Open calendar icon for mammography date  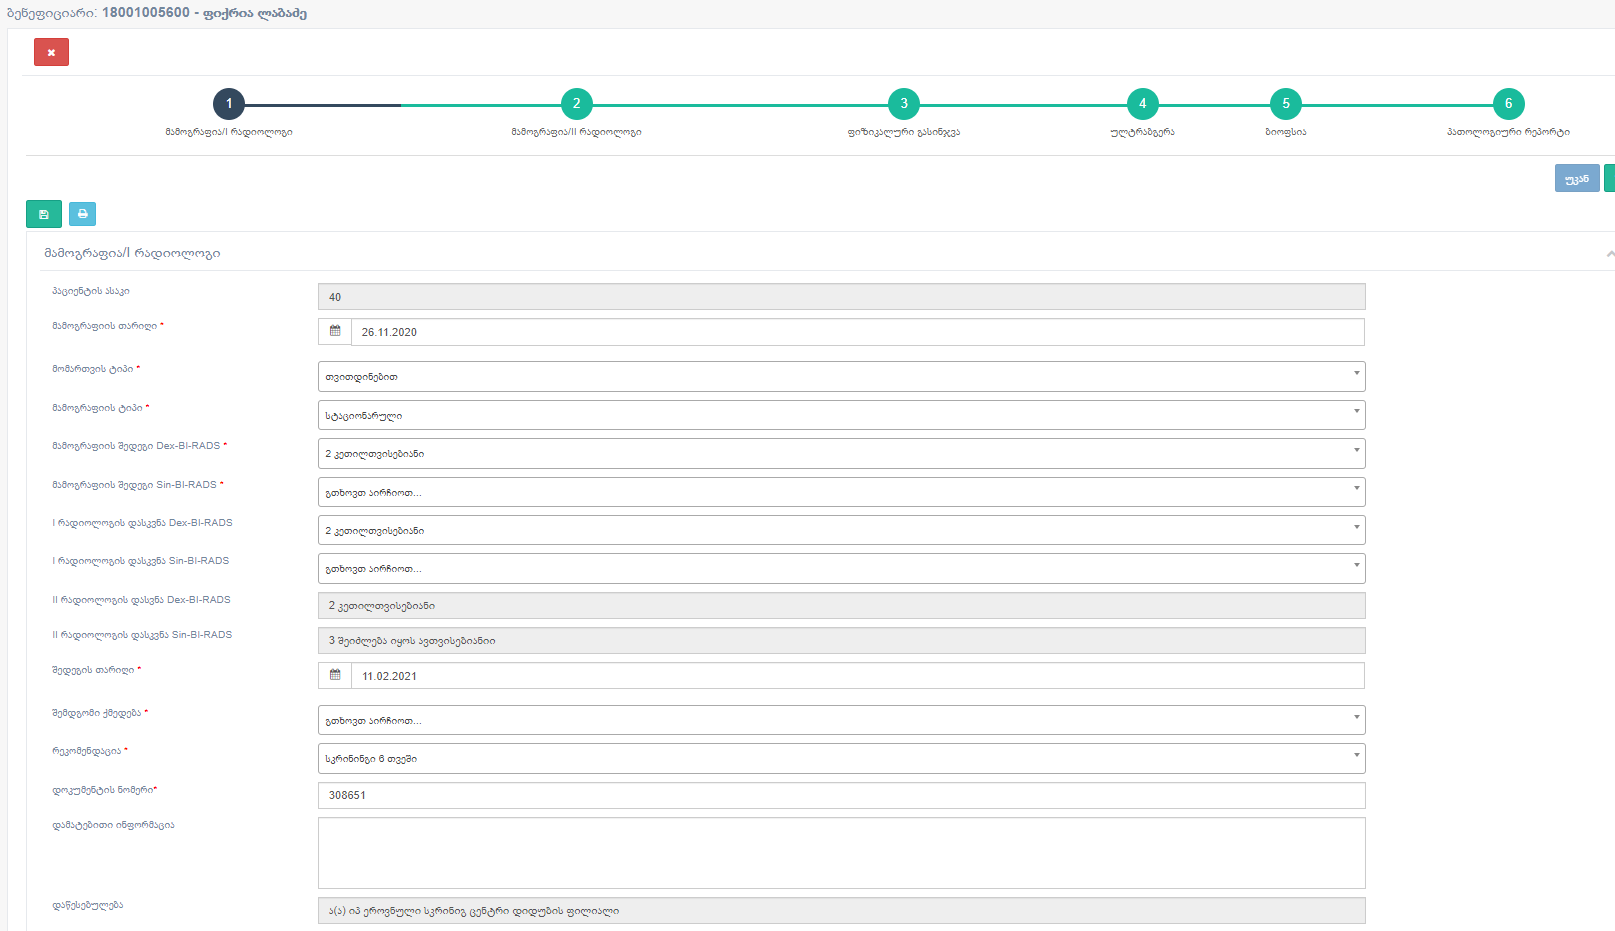(x=335, y=332)
